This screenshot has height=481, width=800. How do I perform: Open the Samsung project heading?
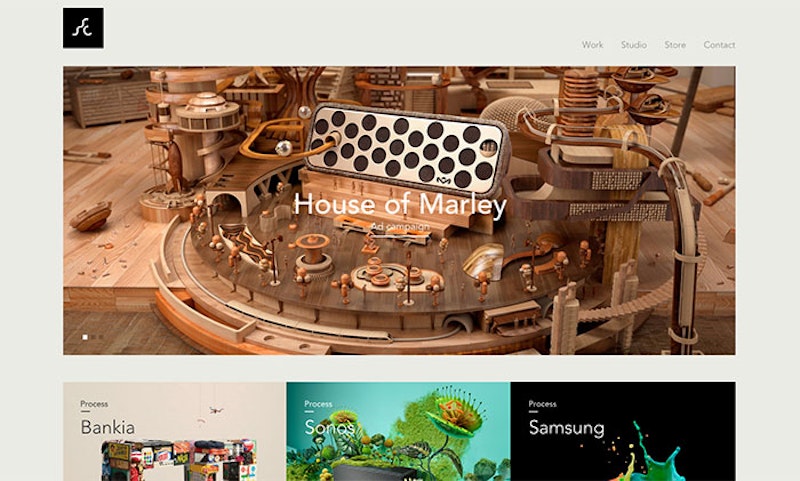[x=566, y=427]
